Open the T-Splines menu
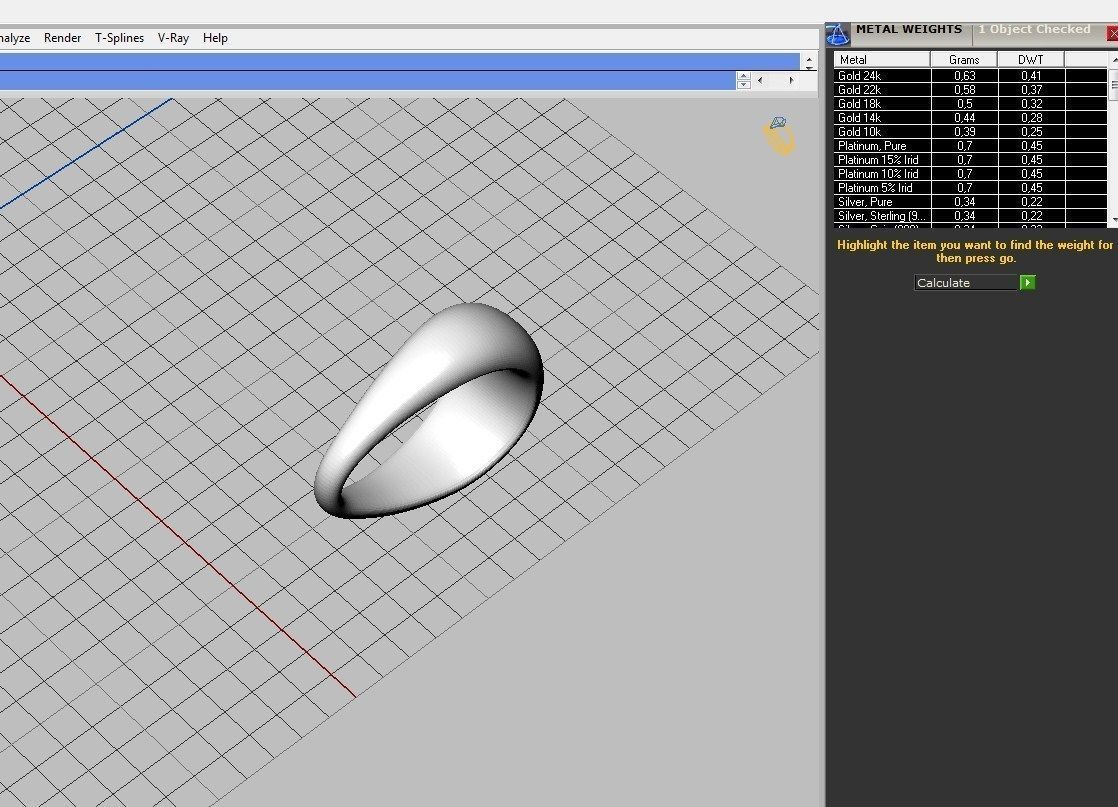The height and width of the screenshot is (807, 1118). tap(119, 38)
